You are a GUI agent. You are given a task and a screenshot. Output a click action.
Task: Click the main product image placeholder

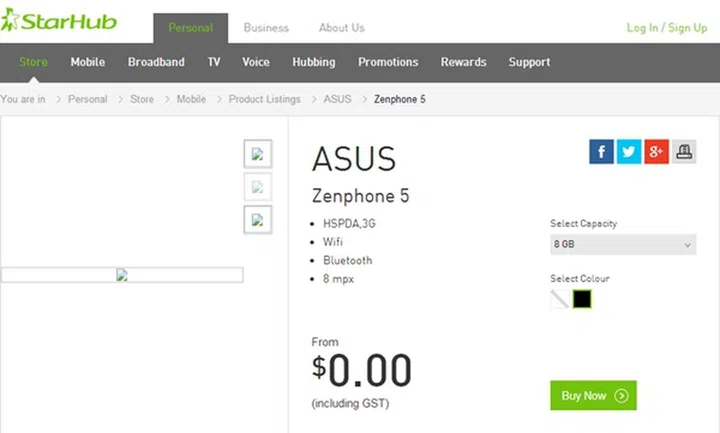click(122, 275)
